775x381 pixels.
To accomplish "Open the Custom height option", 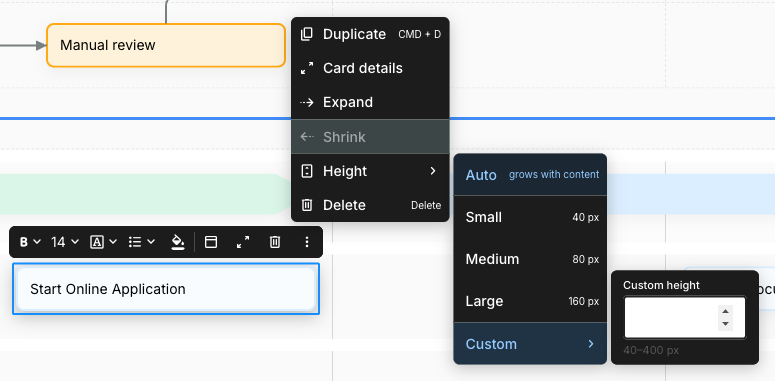I will coord(530,344).
